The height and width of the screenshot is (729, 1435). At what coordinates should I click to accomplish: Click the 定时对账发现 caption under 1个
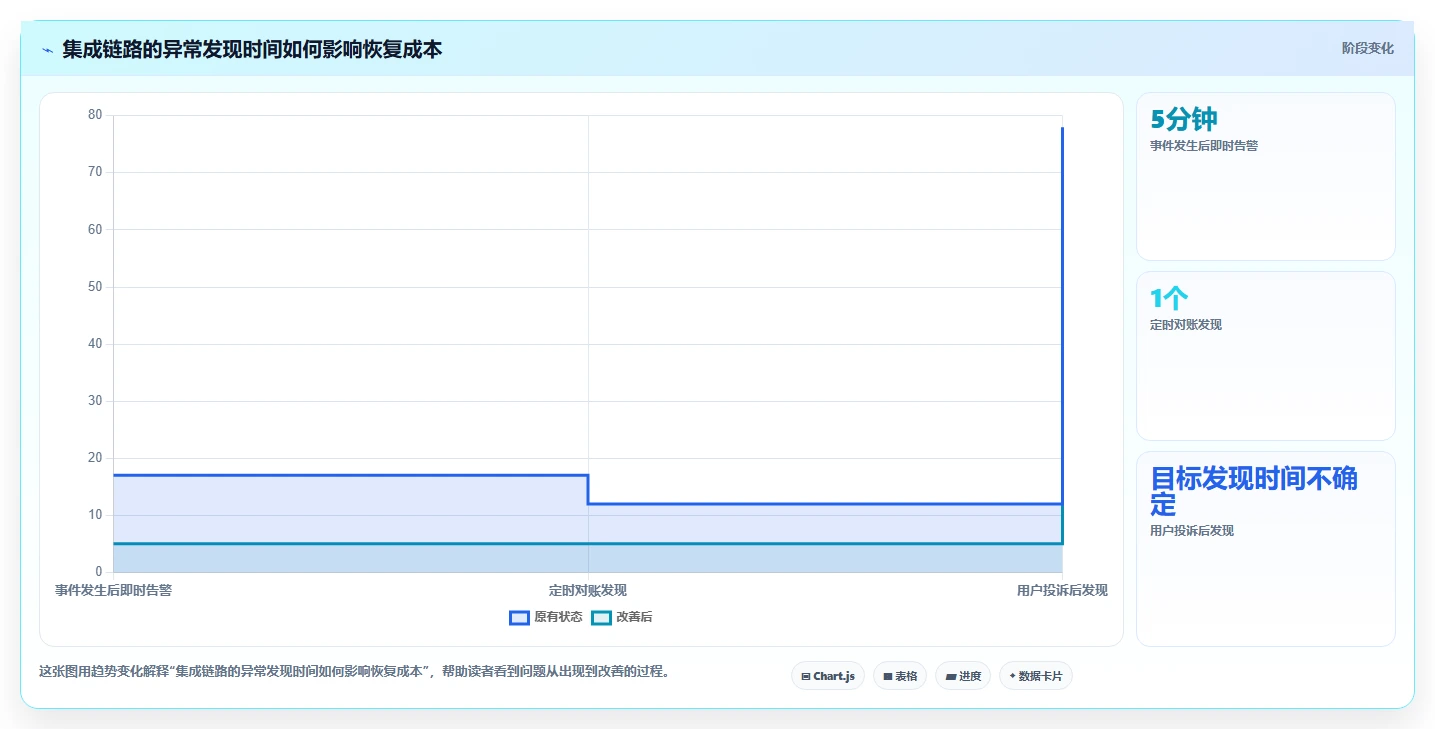pos(1186,325)
